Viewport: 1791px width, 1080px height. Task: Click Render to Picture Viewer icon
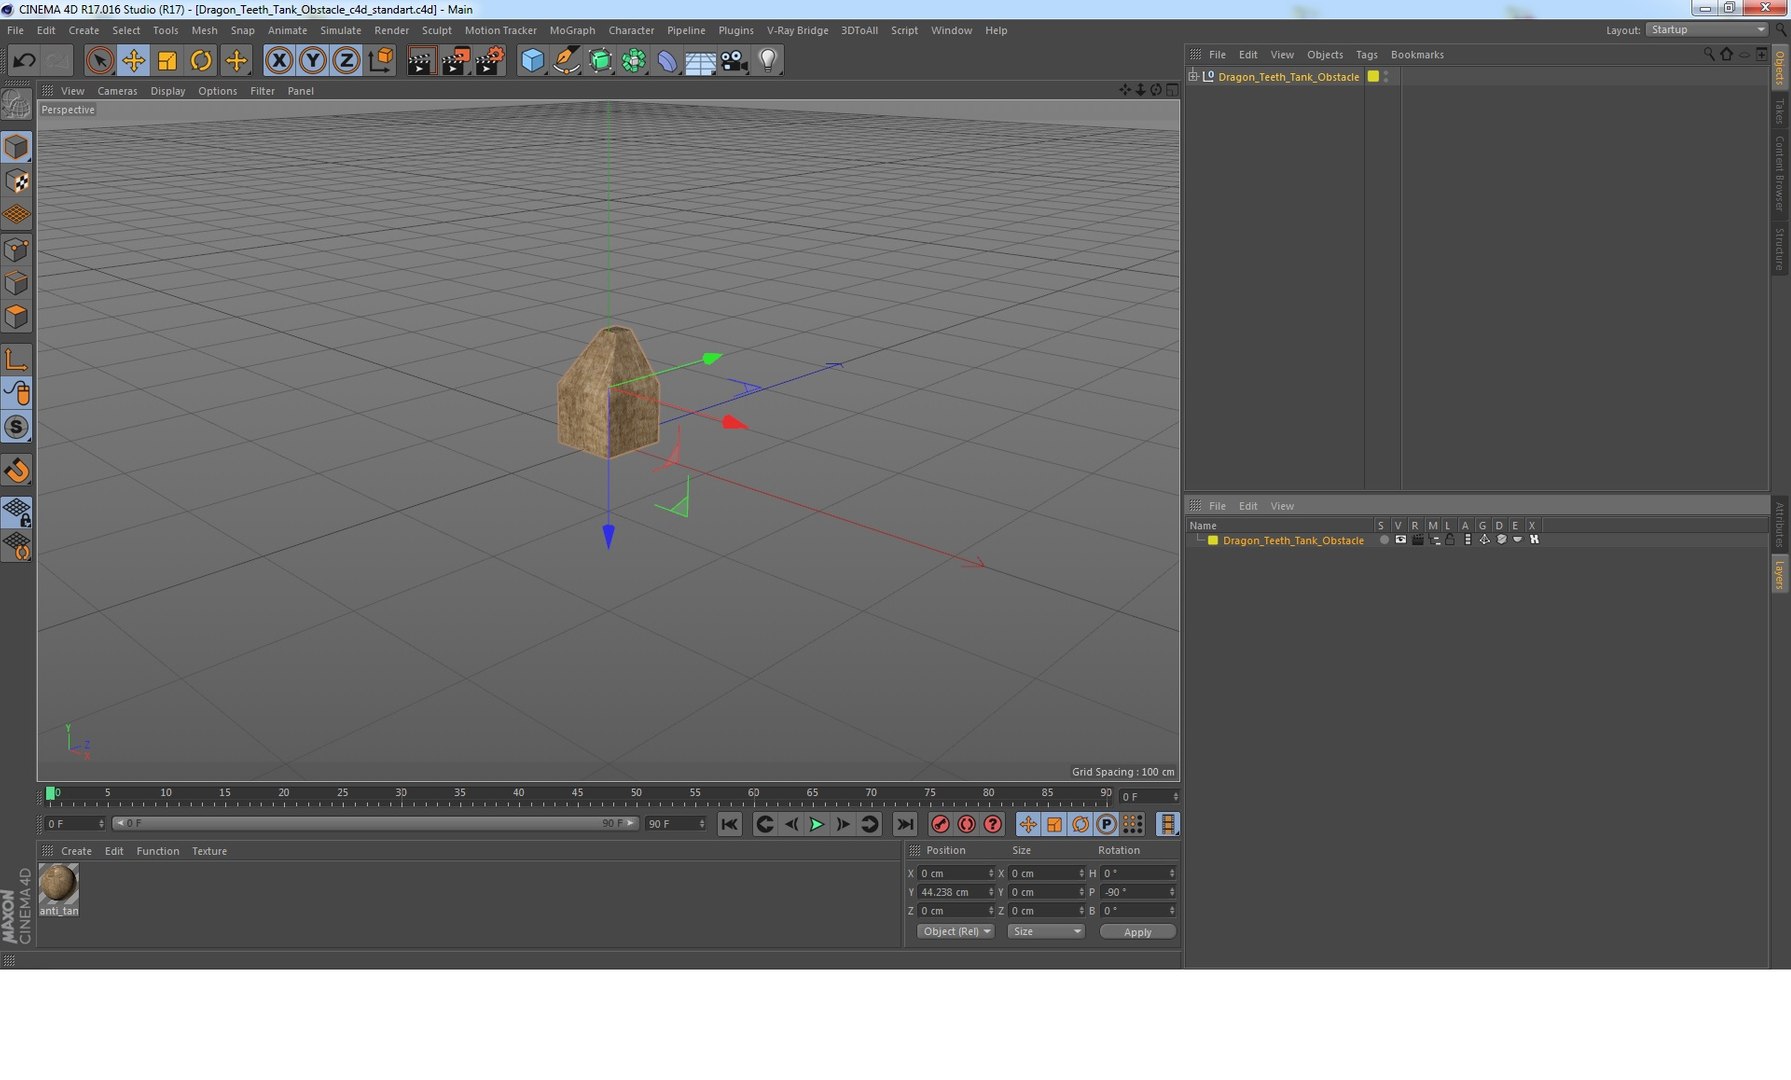click(x=456, y=61)
